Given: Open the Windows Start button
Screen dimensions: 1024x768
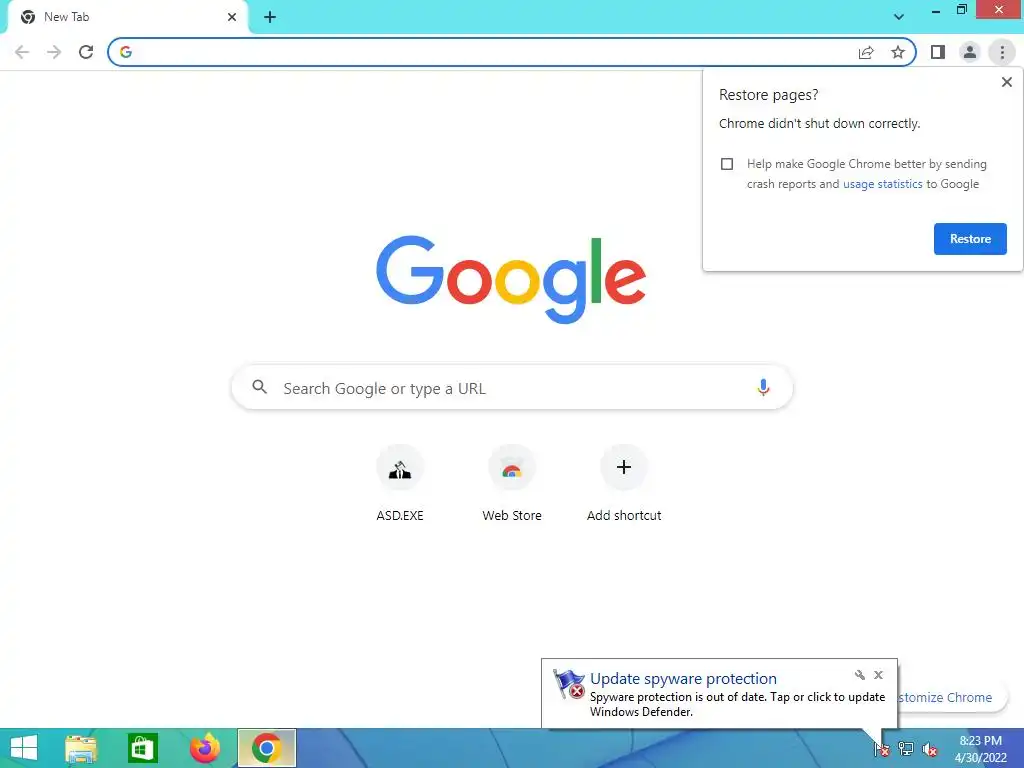Looking at the screenshot, I should (x=24, y=748).
